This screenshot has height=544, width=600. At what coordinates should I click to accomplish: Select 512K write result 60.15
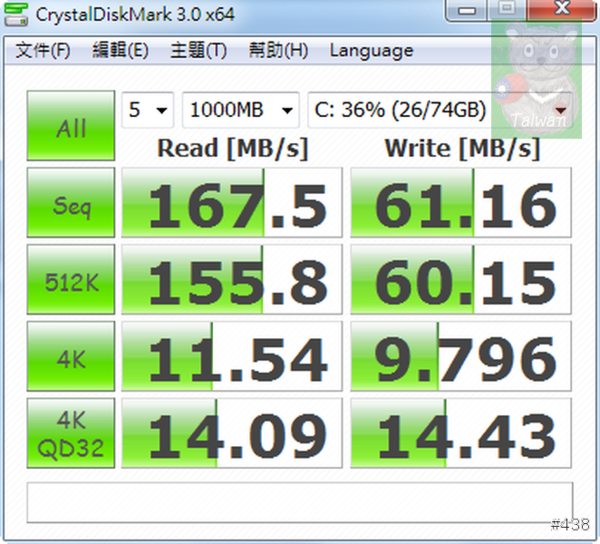[x=461, y=279]
